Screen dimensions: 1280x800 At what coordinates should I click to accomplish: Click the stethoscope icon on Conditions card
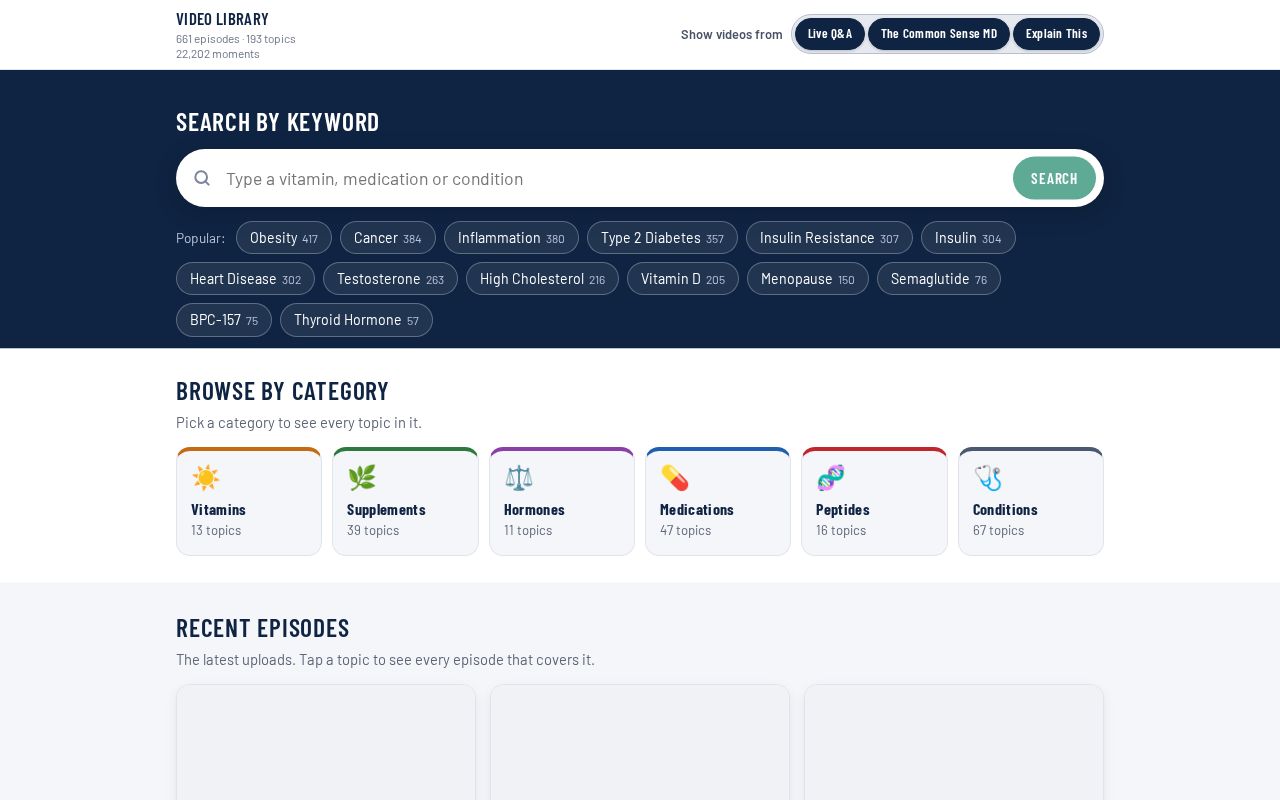[x=988, y=478]
